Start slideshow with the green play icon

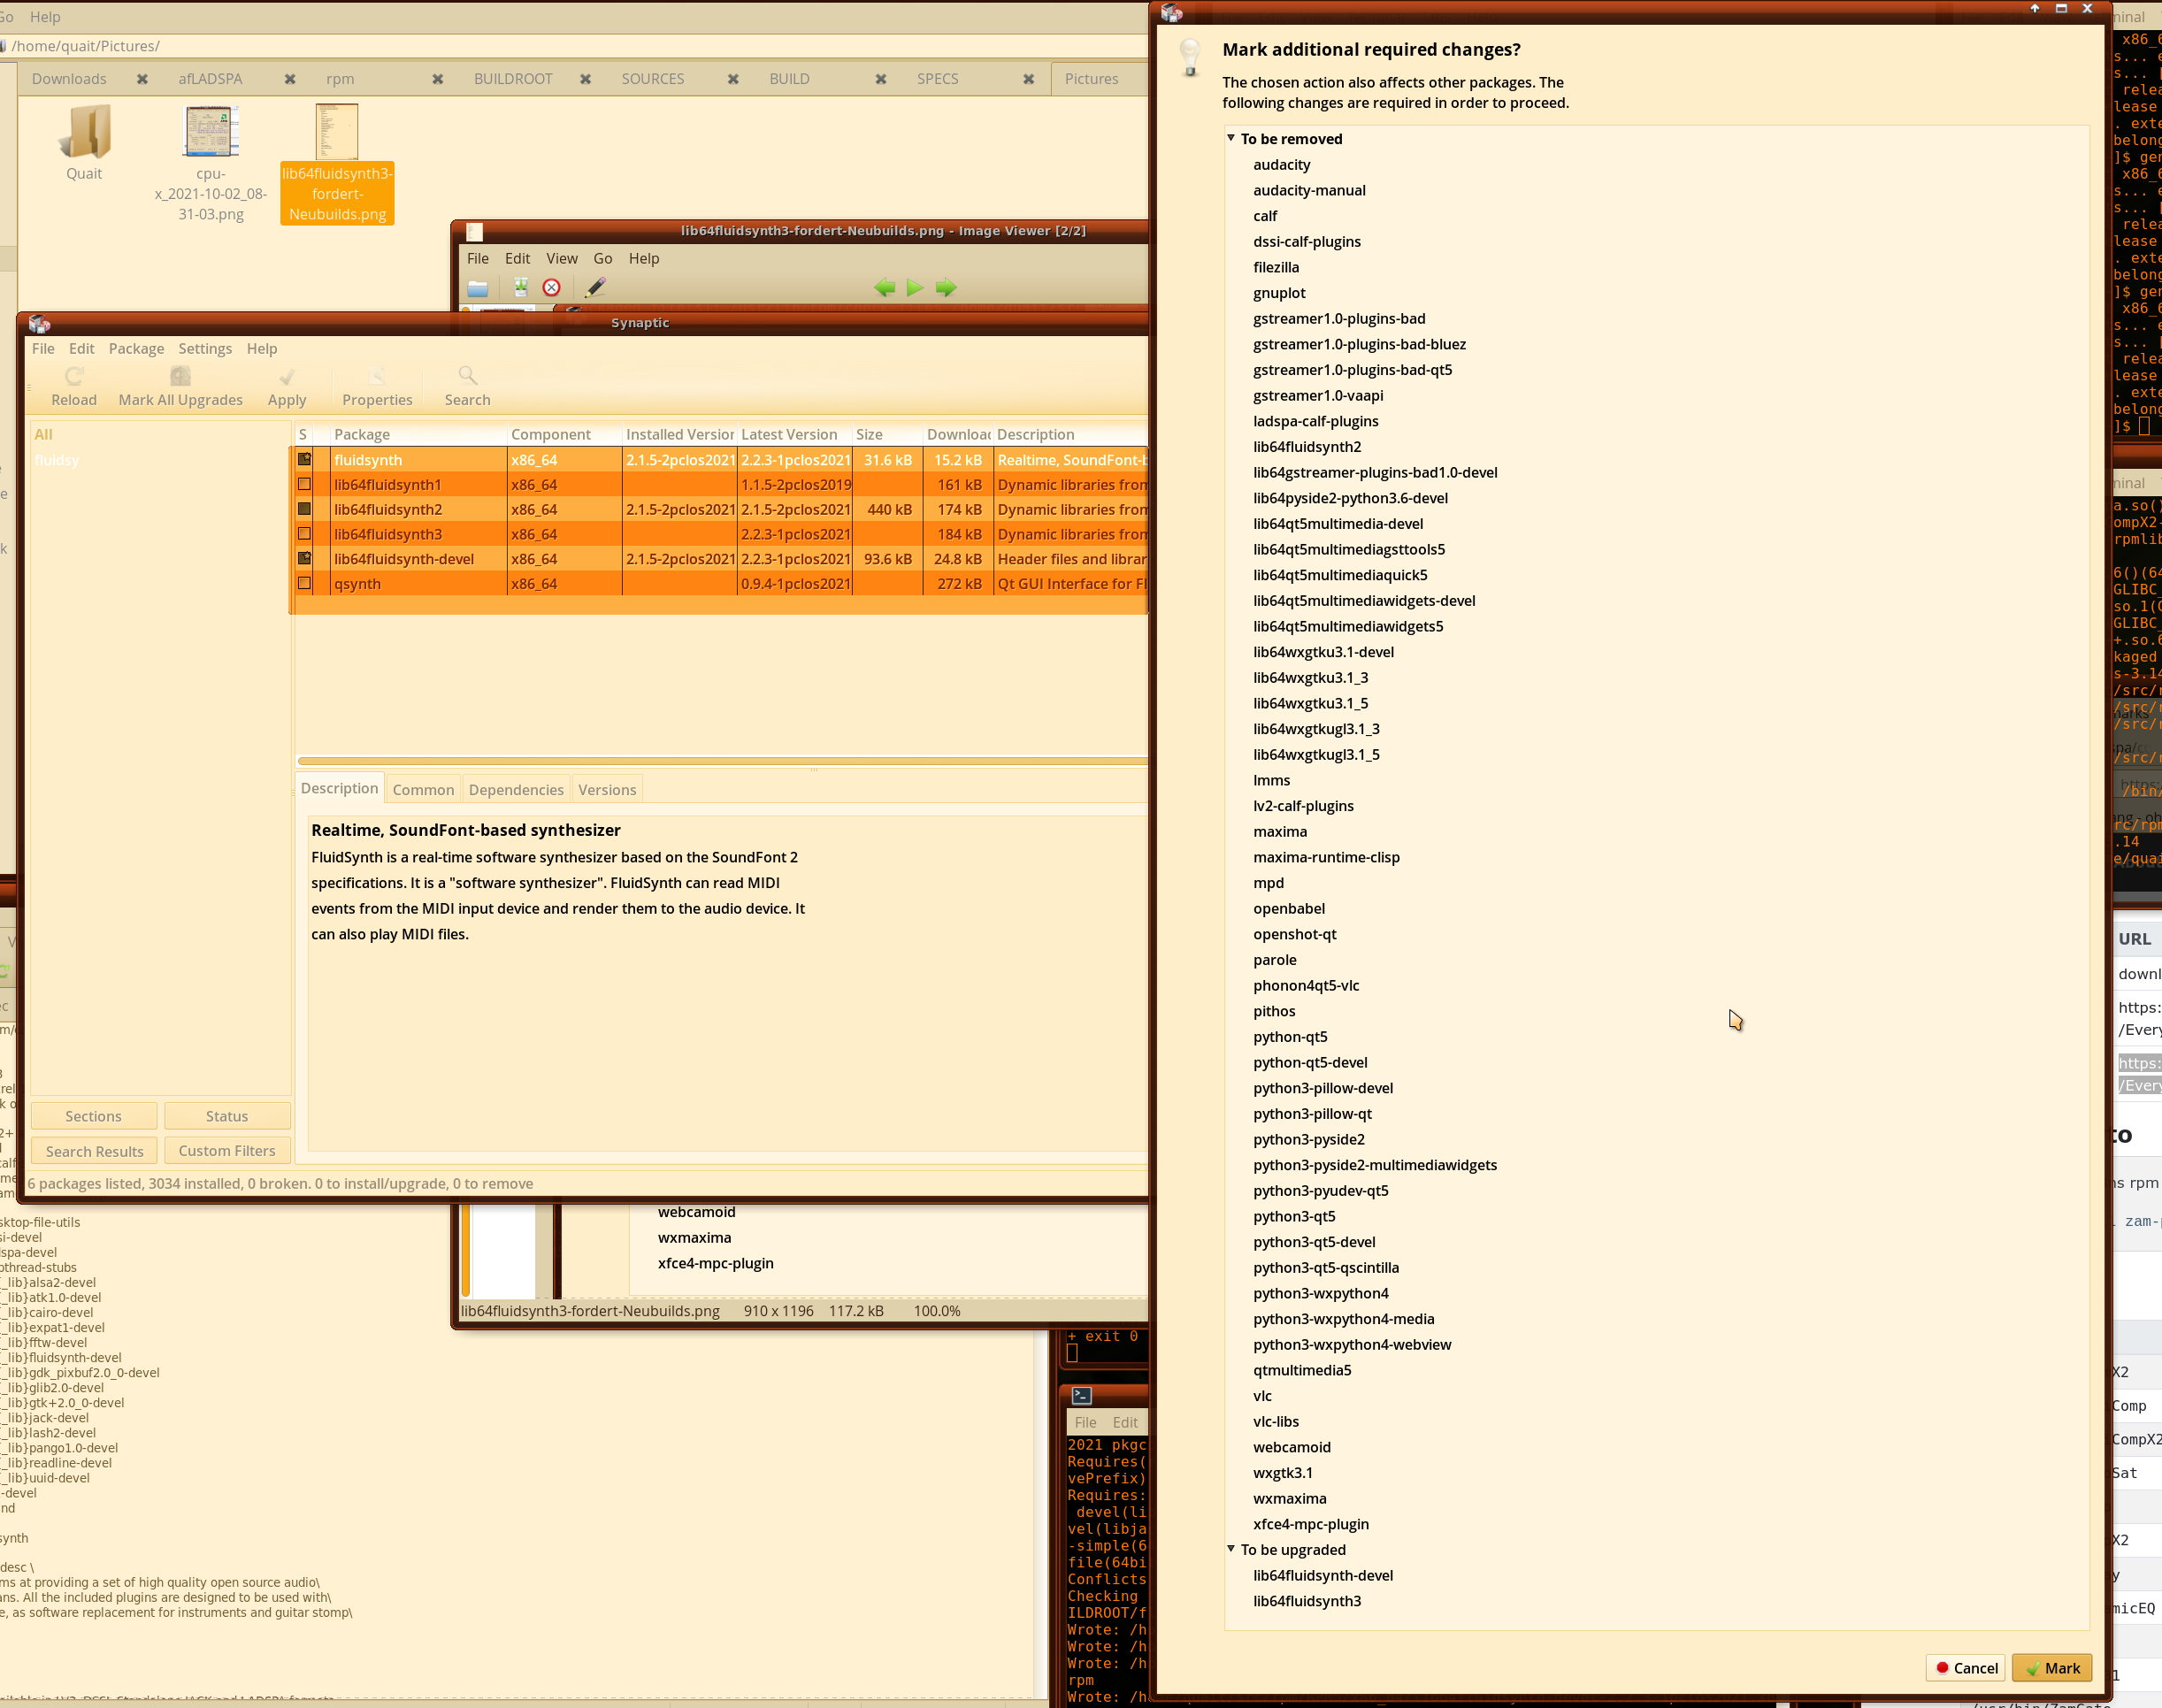click(914, 288)
